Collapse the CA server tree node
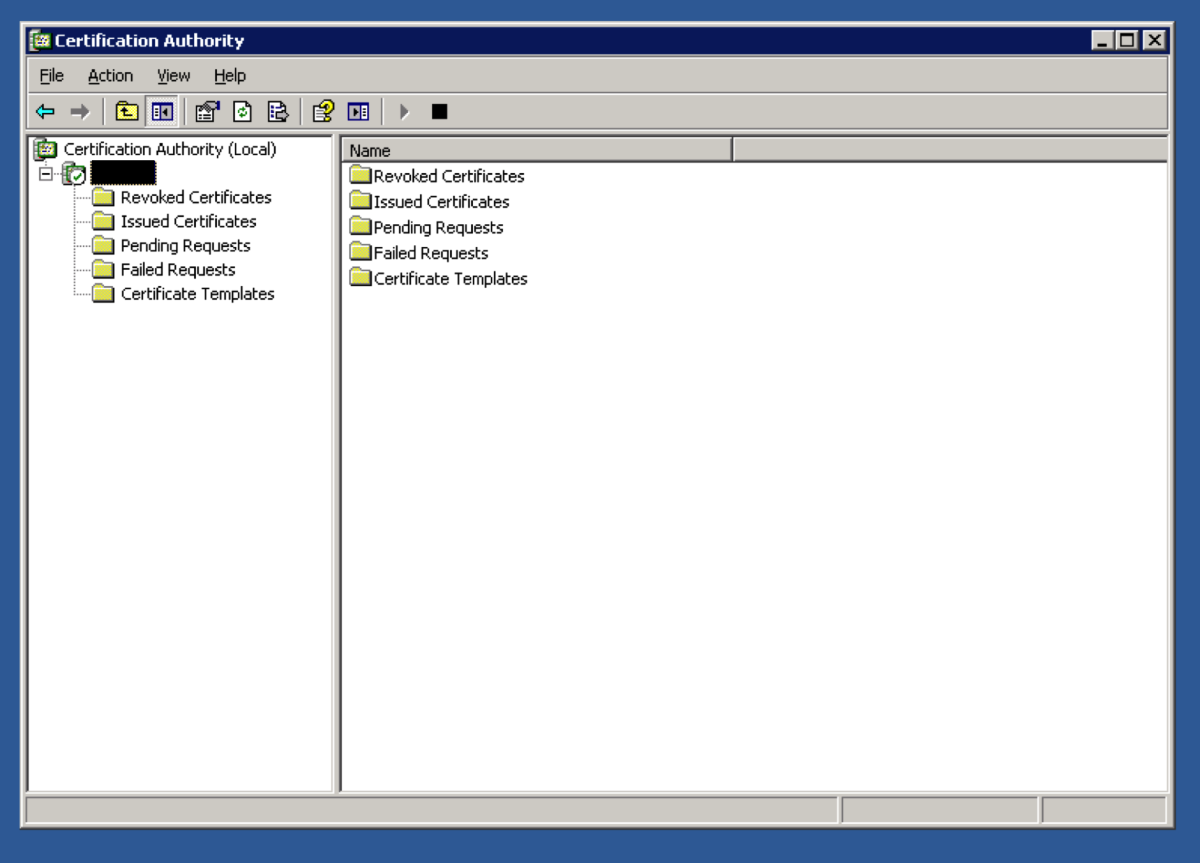The image size is (1200, 863). (45, 174)
